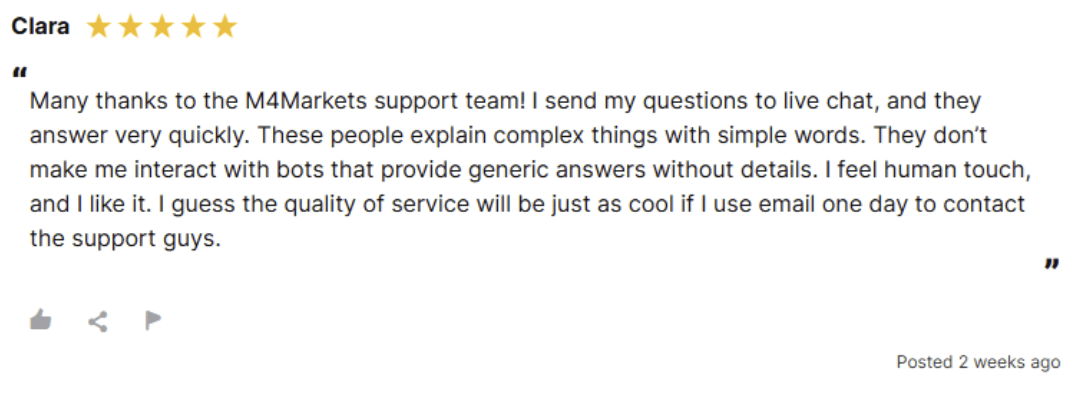This screenshot has height=403, width=1091.
Task: Like Clara's review with thumbs-up icon
Action: 40,320
